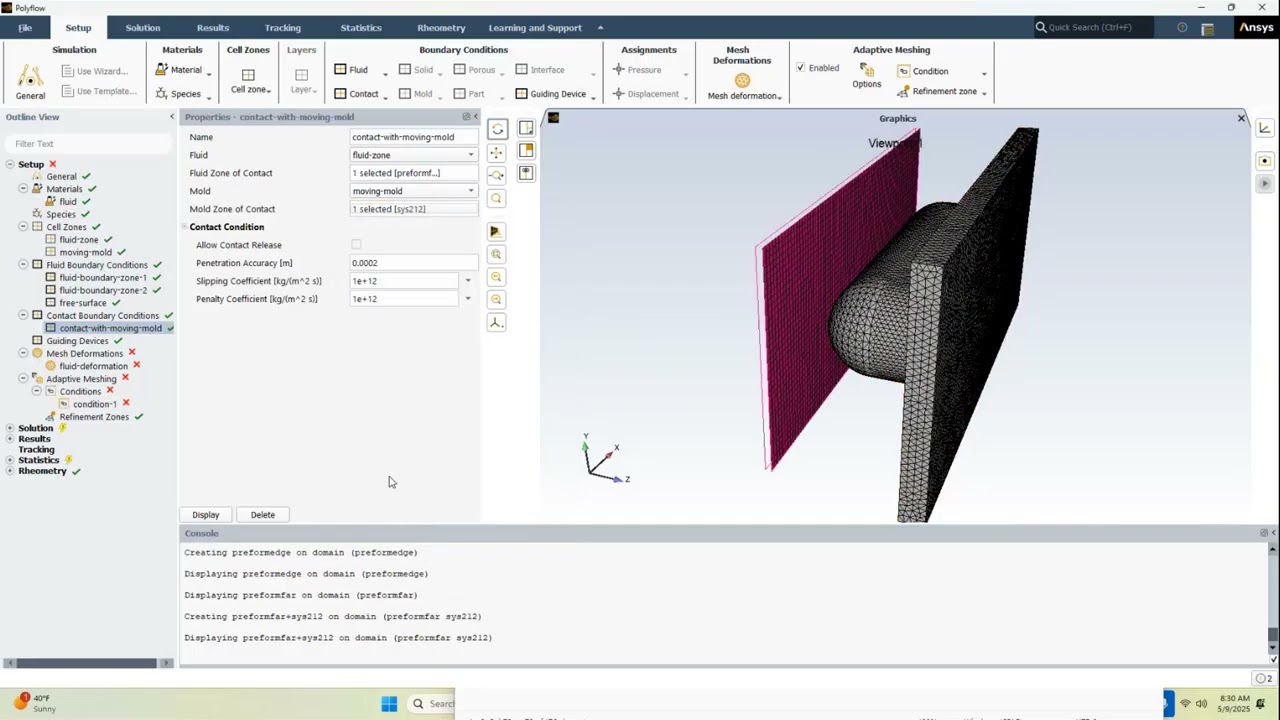Switch to the Results tab
Image resolution: width=1280 pixels, height=720 pixels.
coord(213,27)
